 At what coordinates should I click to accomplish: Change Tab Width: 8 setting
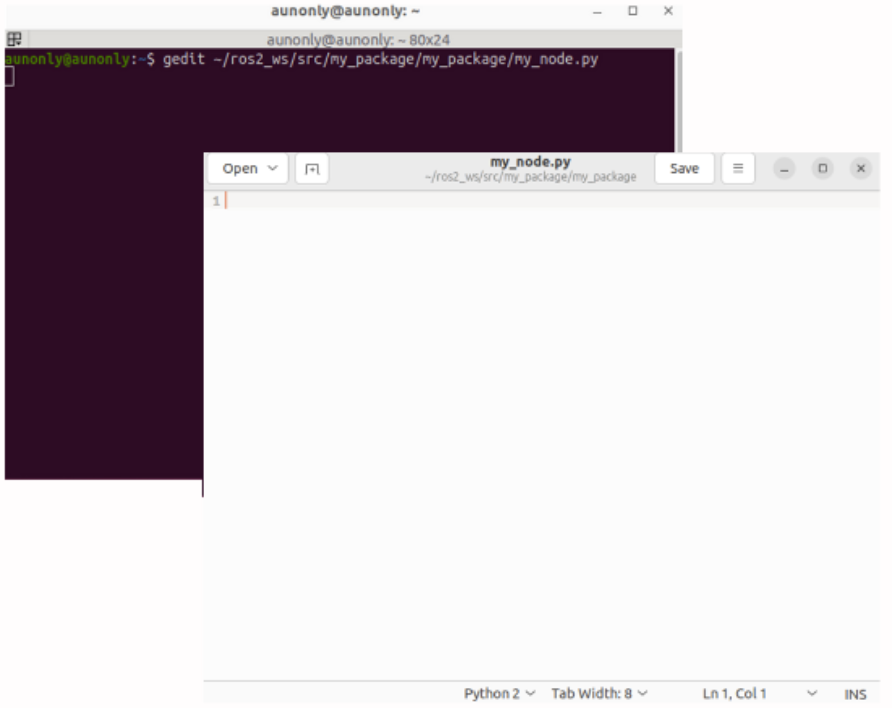(x=599, y=694)
